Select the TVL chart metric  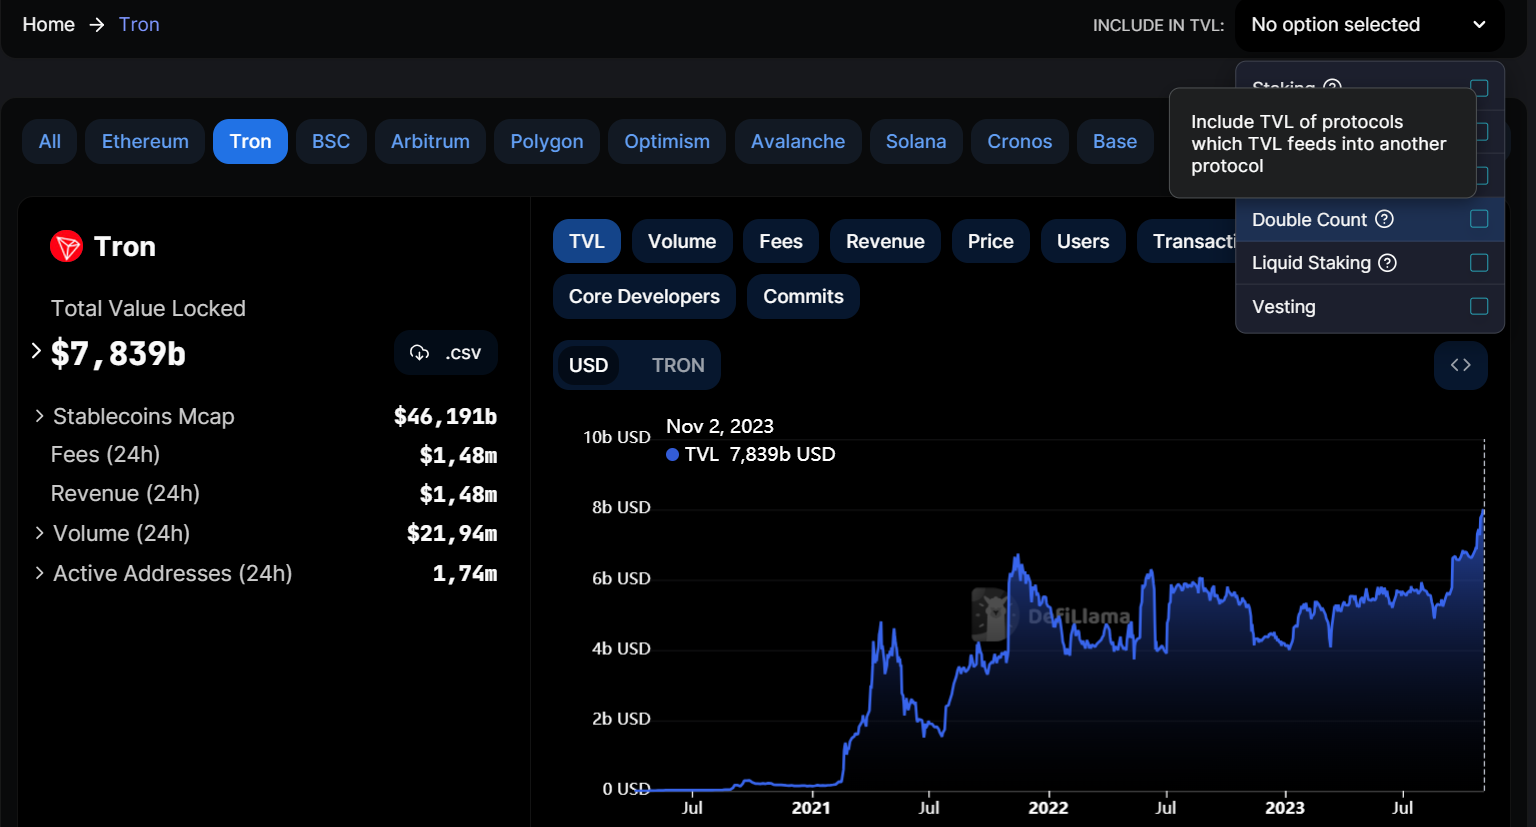click(587, 241)
